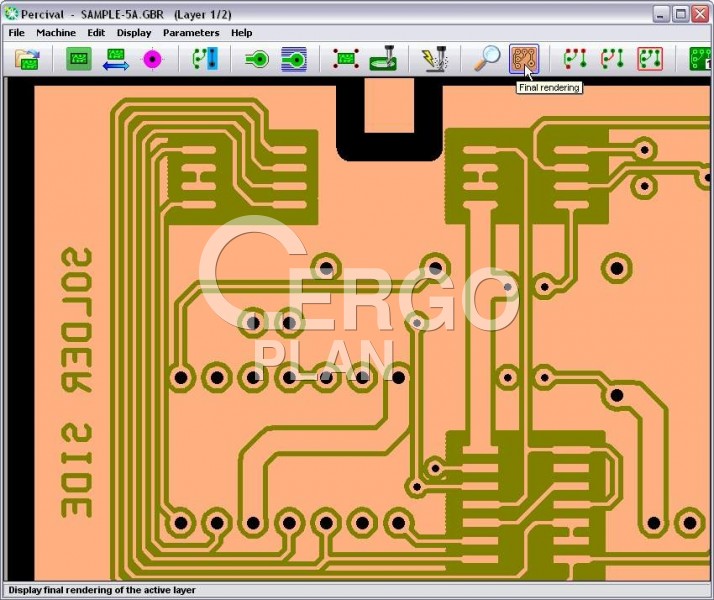Open the Parameters menu
Screen dimensions: 714x600
coord(191,33)
